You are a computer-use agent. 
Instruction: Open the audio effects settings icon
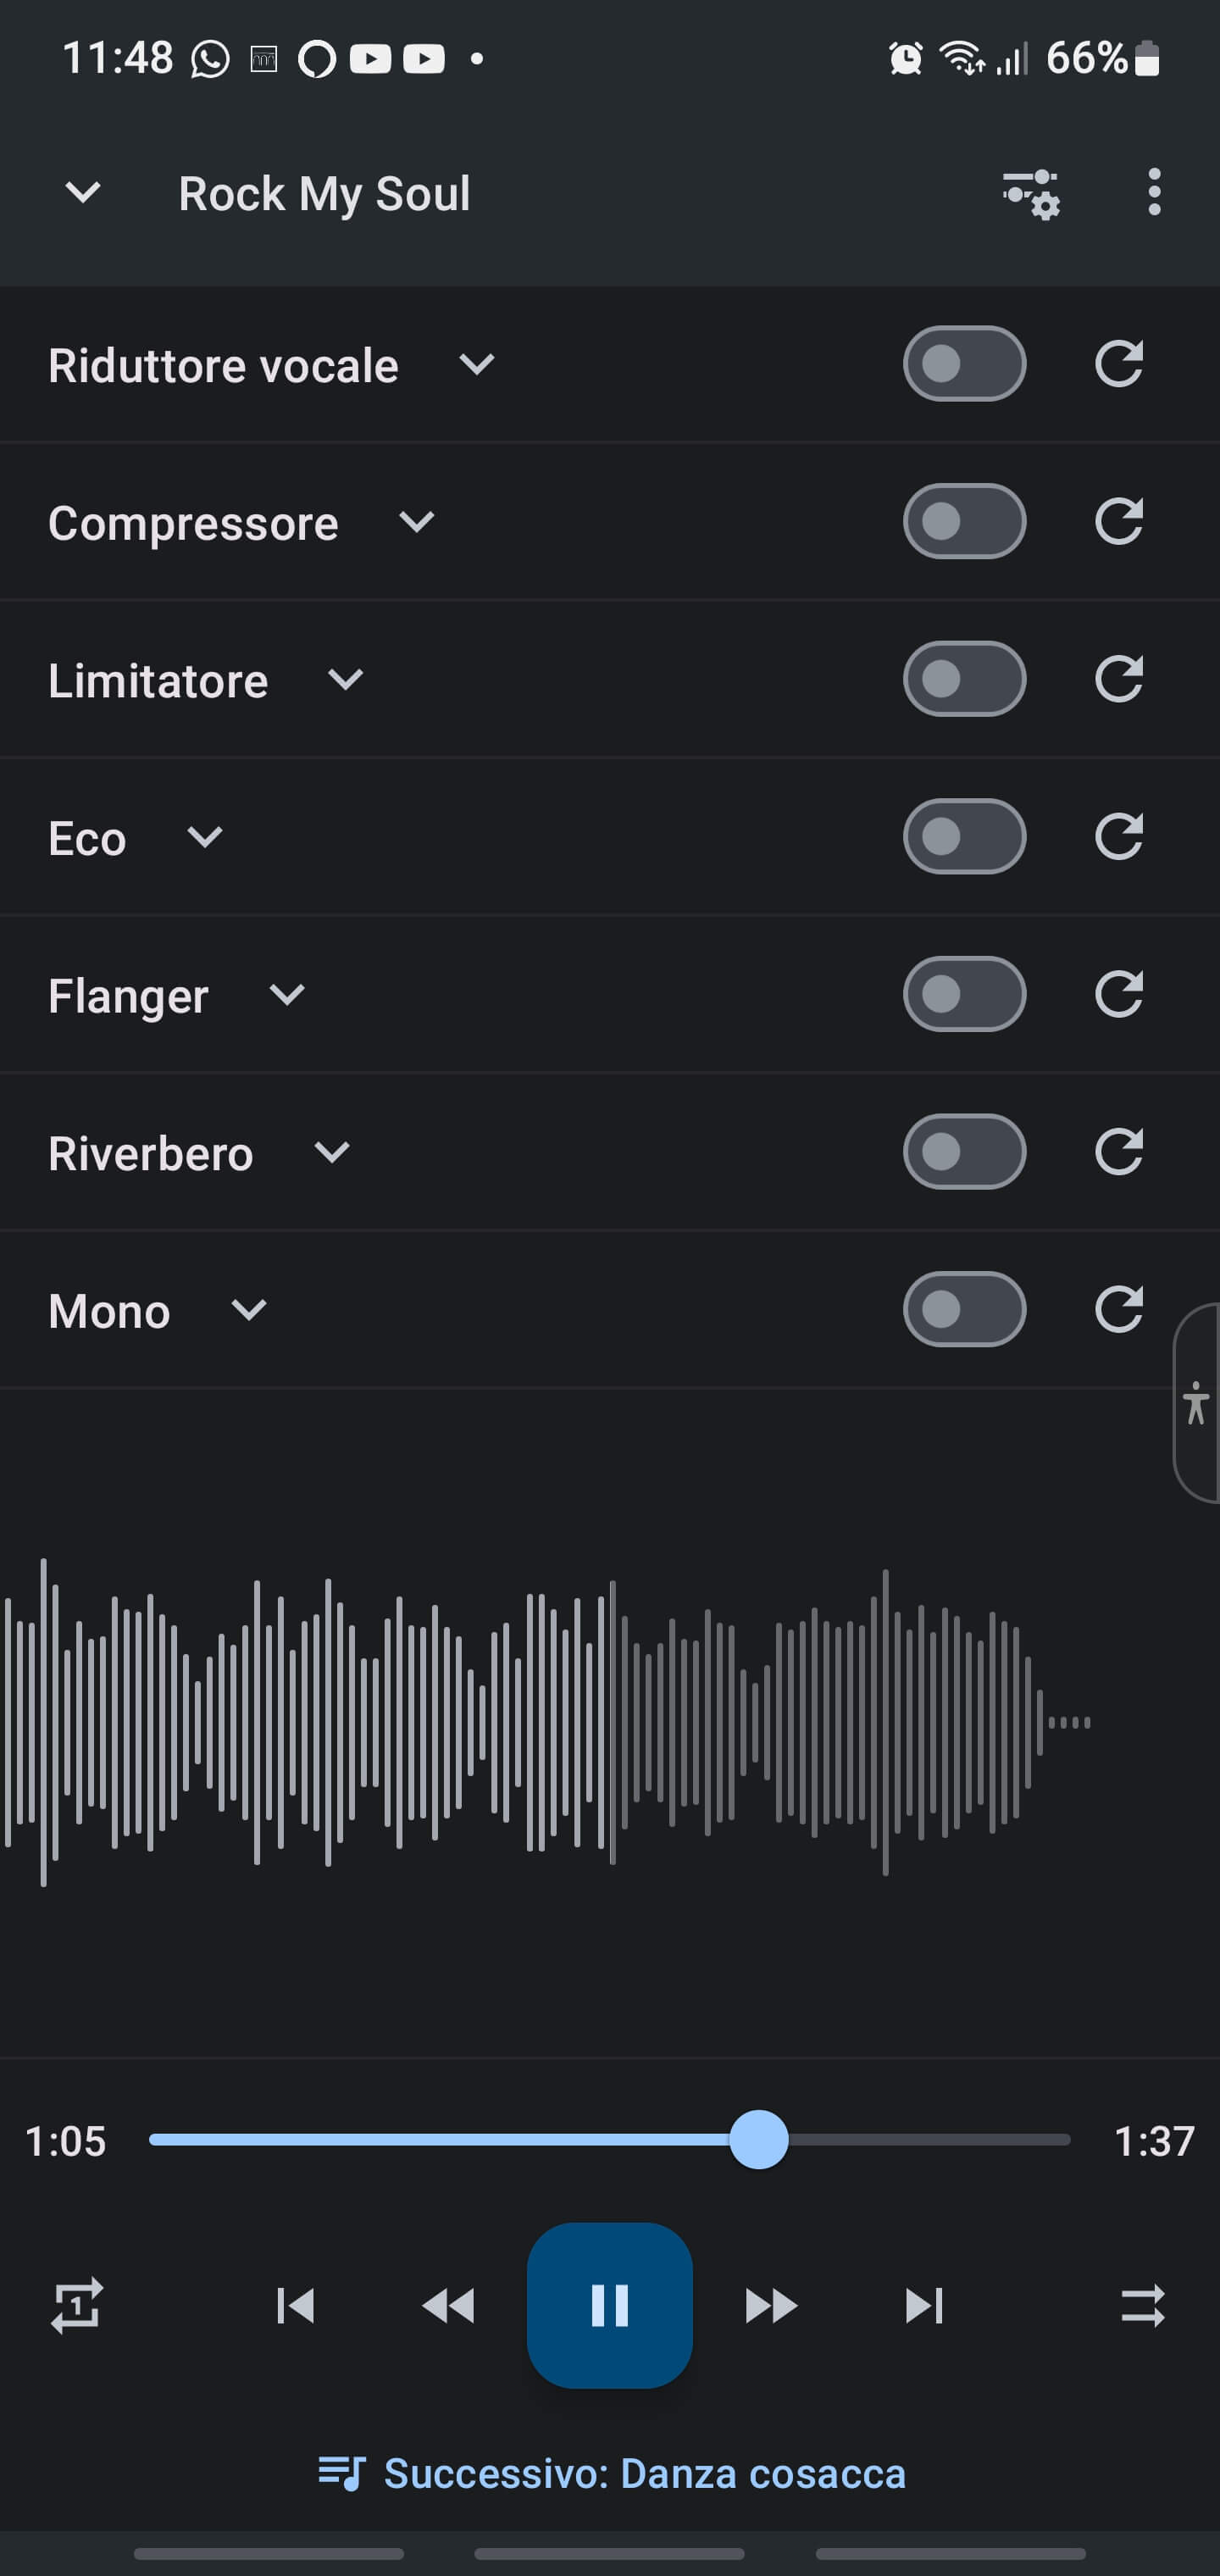pyautogui.click(x=1031, y=193)
